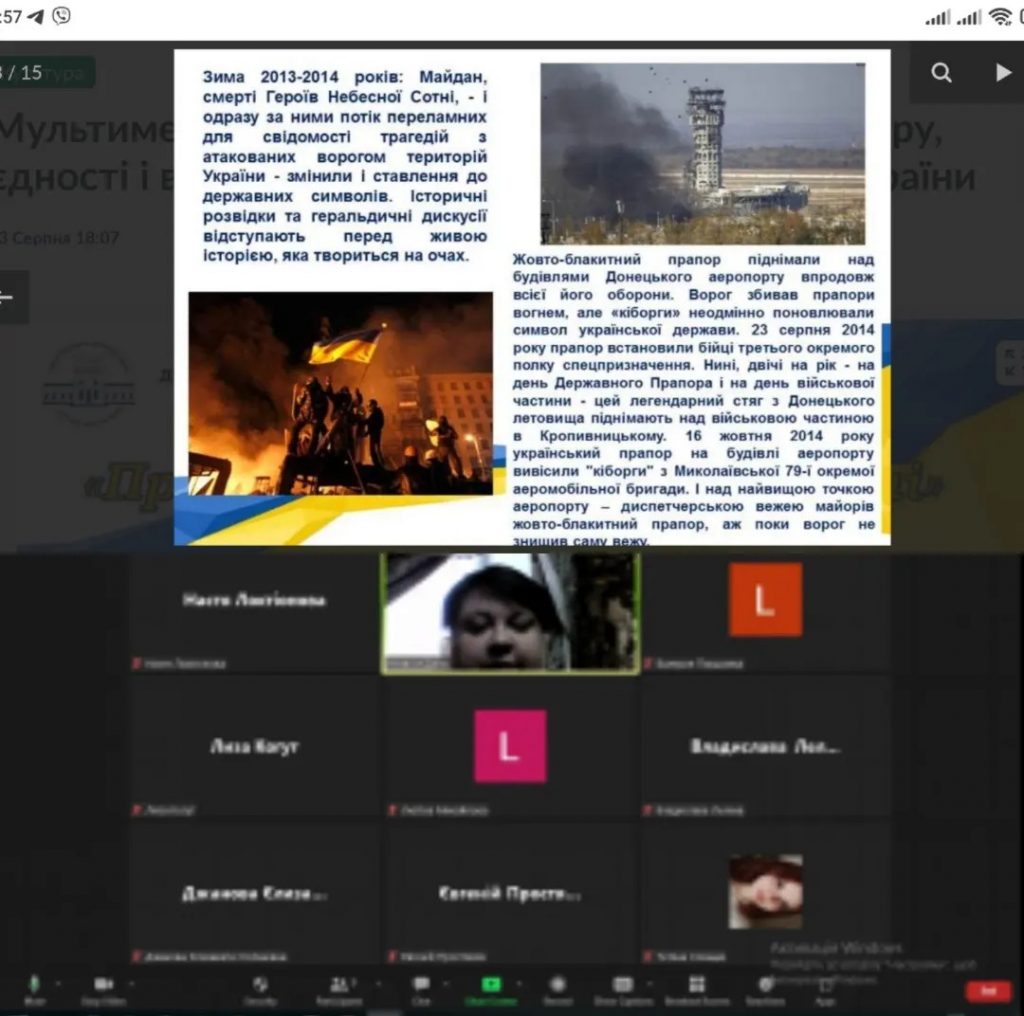
Task: Open the Zoom Apps panel
Action: coord(825,986)
